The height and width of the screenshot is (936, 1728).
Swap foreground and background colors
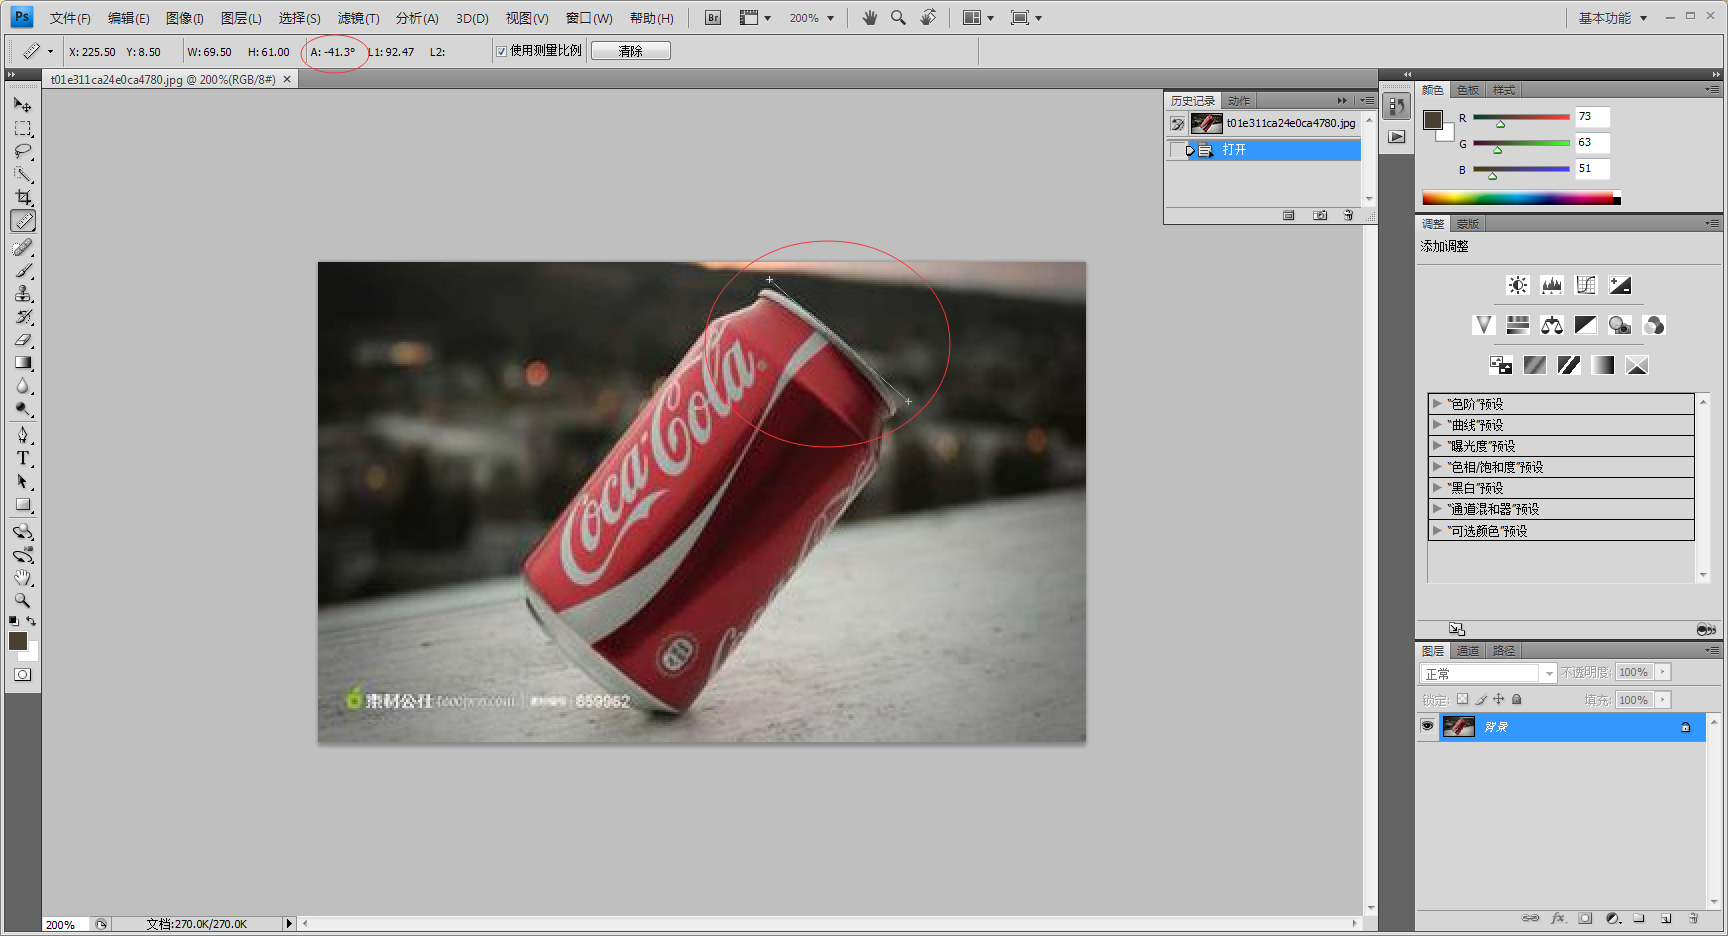coord(31,621)
